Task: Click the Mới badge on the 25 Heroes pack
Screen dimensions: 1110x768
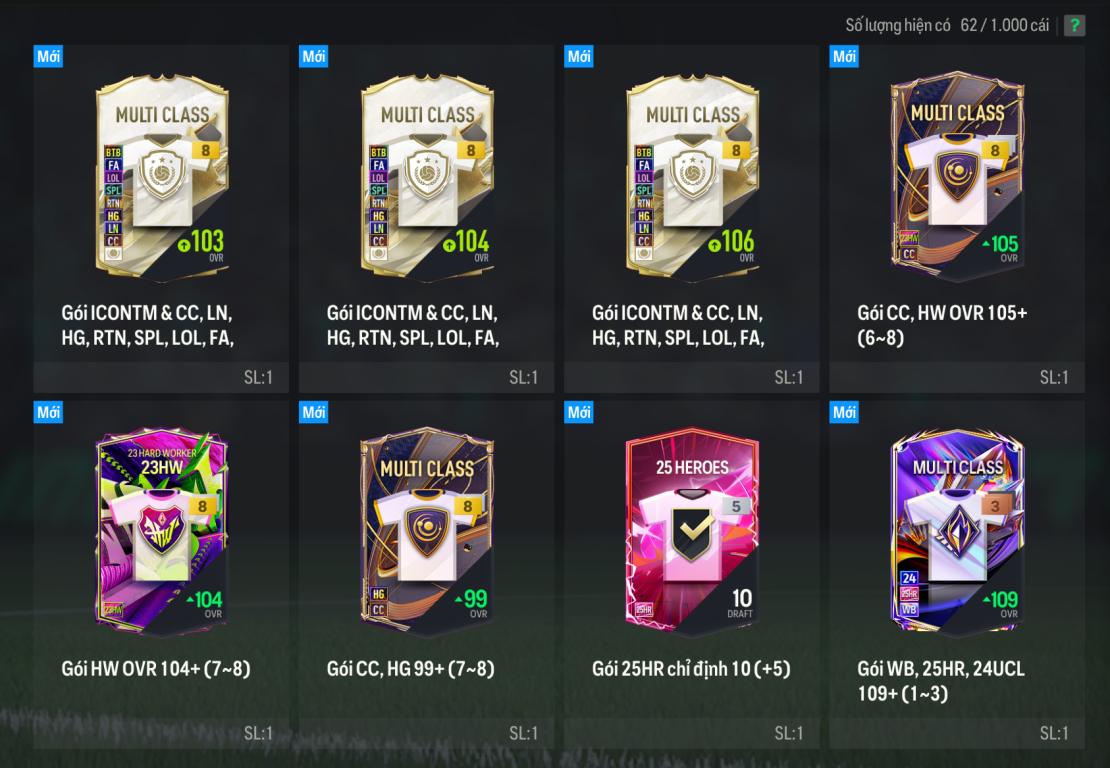Action: point(579,412)
